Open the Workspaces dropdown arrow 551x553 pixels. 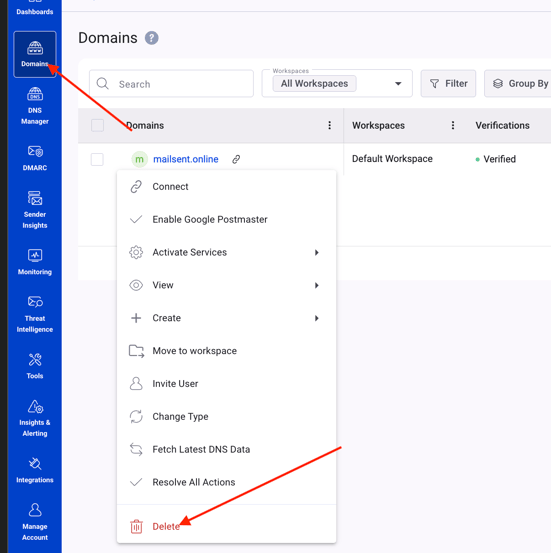coord(398,84)
